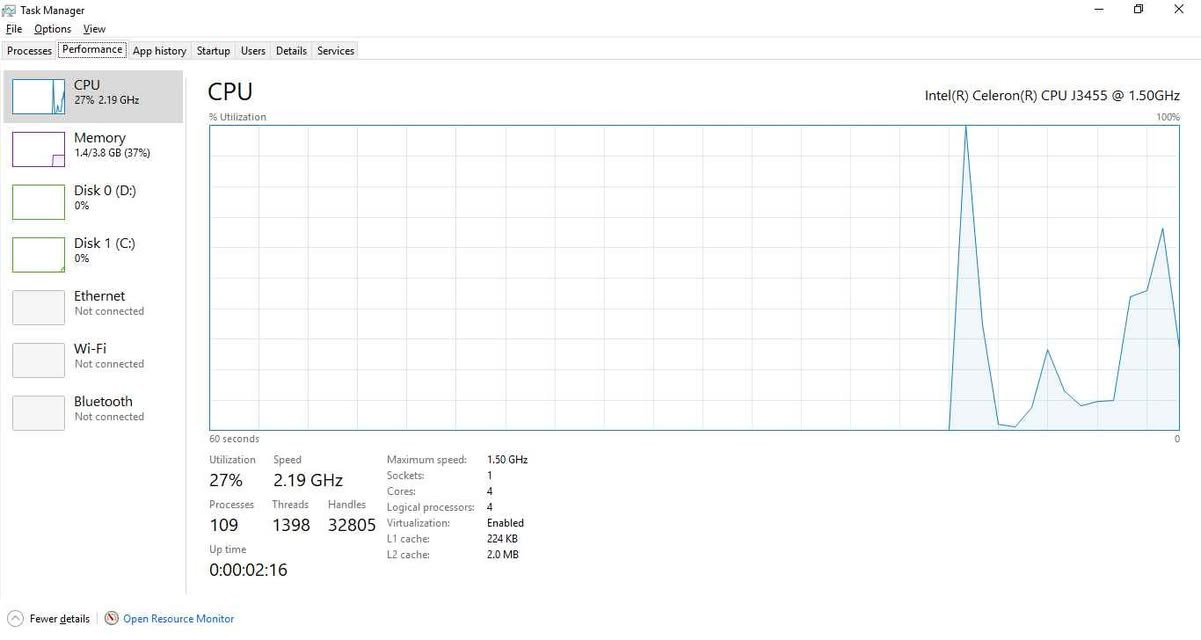Open the File menu
The image size is (1201, 640).
(14, 29)
